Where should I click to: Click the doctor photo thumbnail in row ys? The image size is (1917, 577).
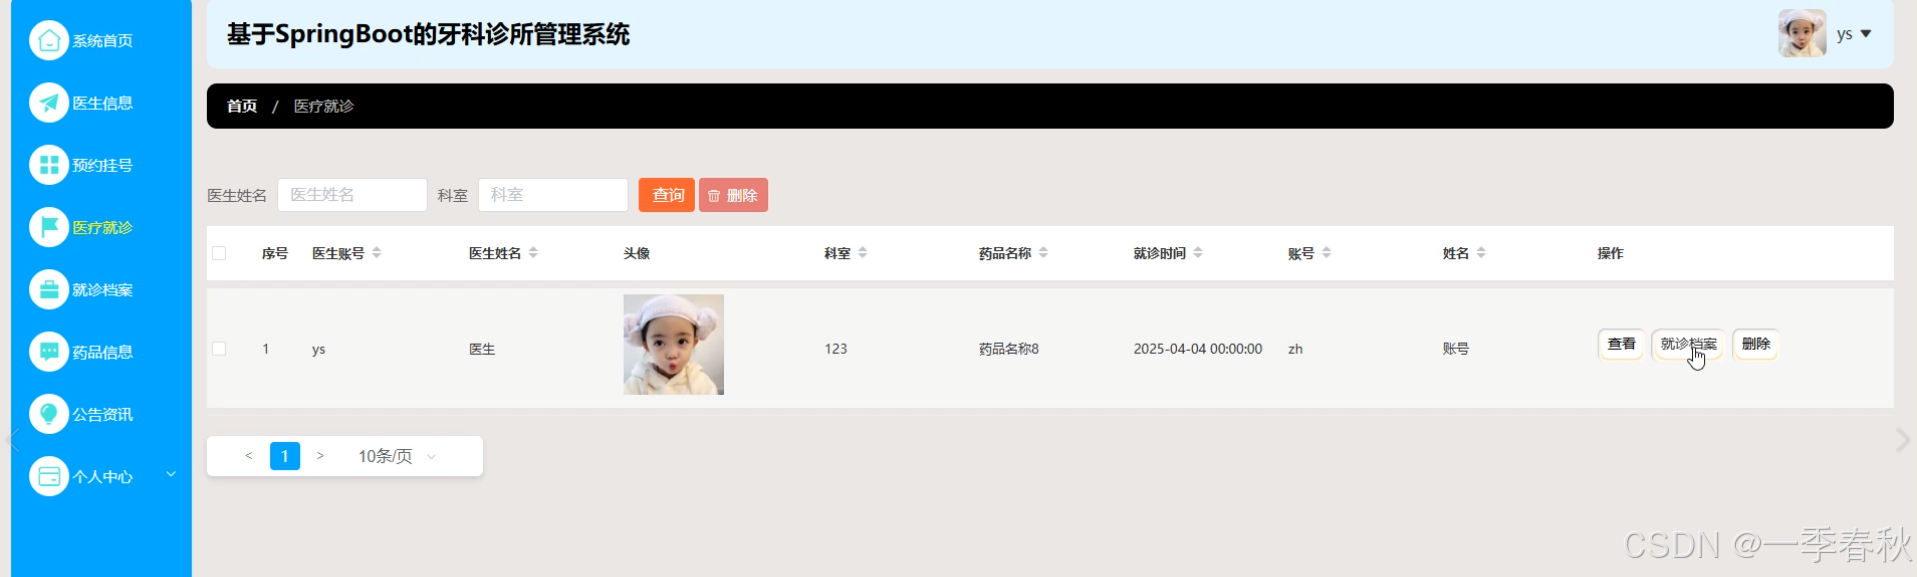674,344
